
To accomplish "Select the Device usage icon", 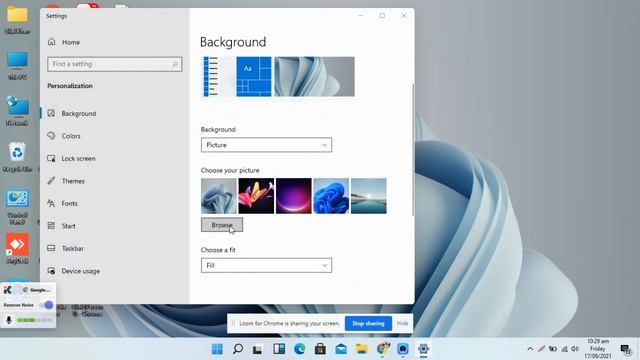I will (51, 271).
